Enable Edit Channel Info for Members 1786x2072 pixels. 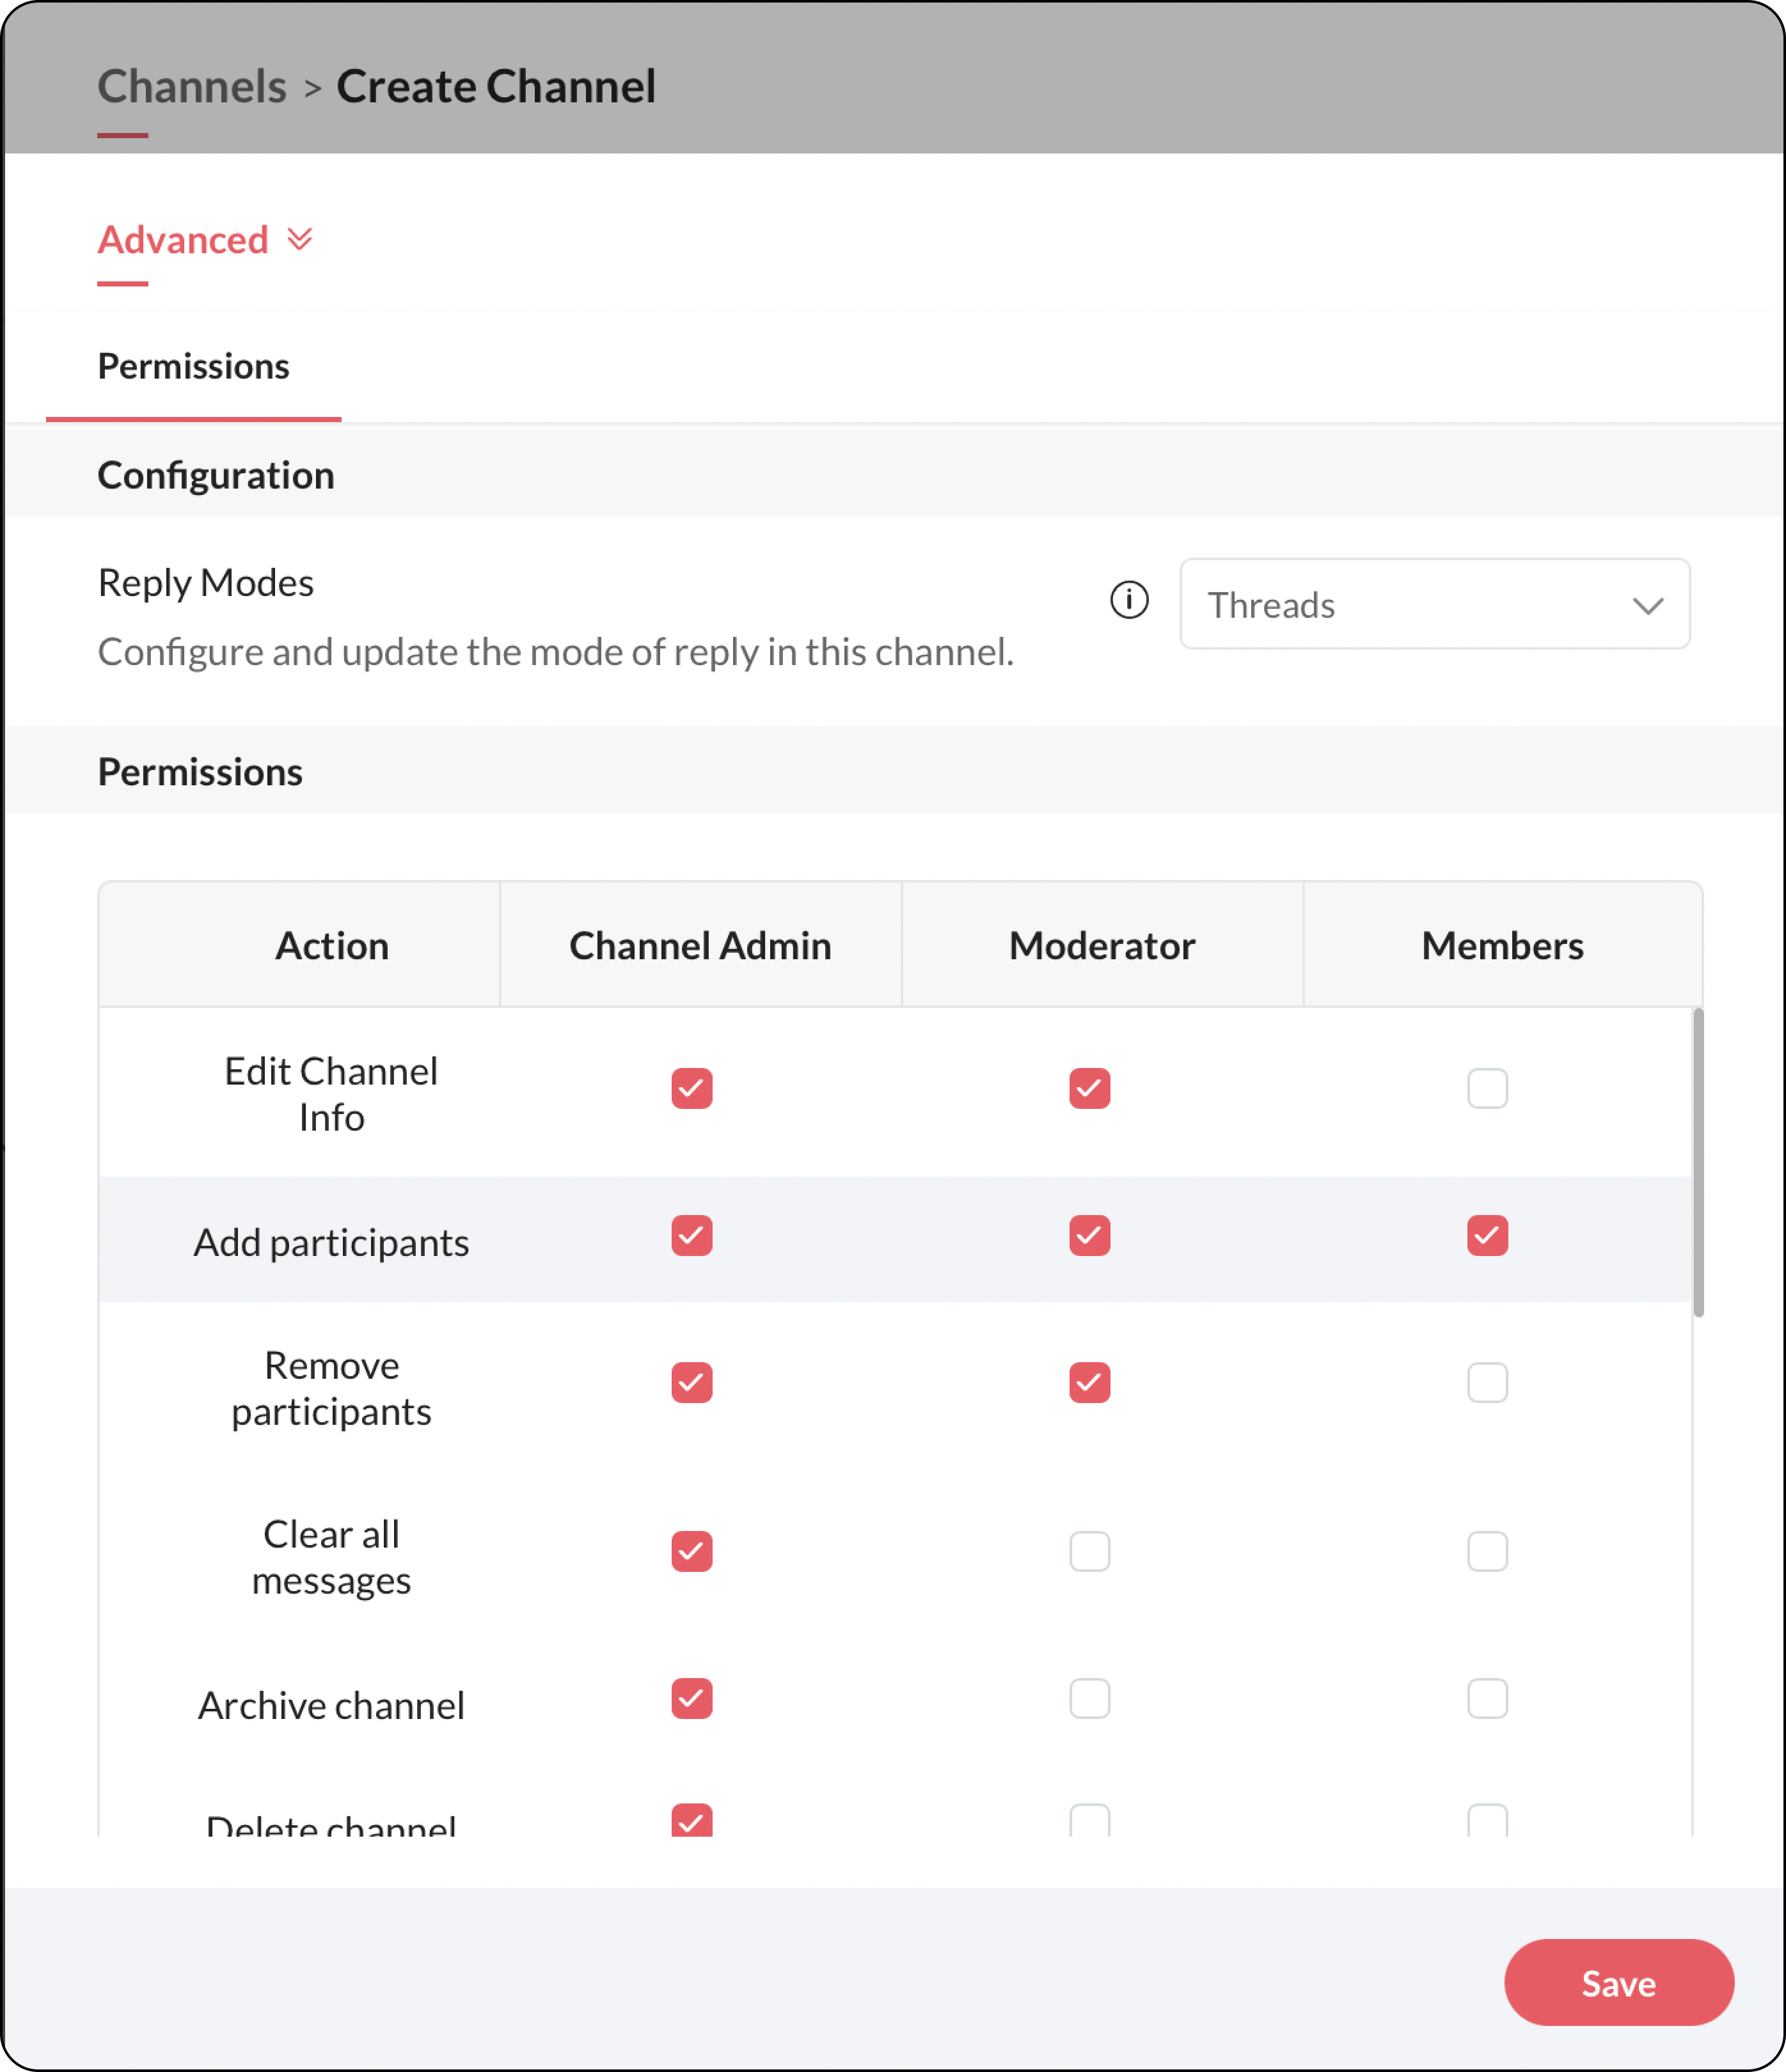[x=1487, y=1088]
